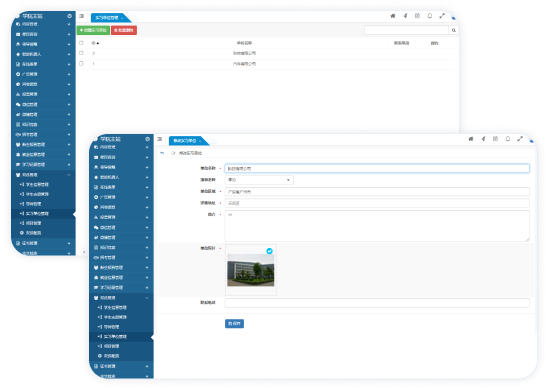Select the blue active tab in the list window
Image resolution: width=548 pixels, height=390 pixels.
point(109,18)
